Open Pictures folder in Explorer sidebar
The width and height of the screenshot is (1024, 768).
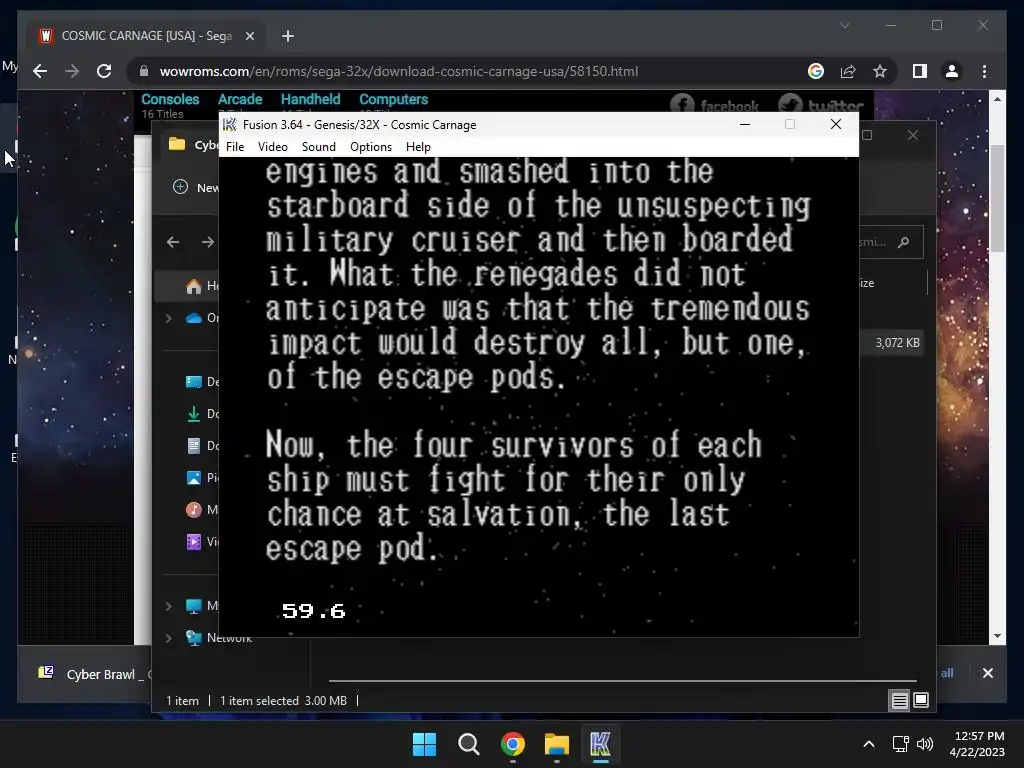pos(202,478)
